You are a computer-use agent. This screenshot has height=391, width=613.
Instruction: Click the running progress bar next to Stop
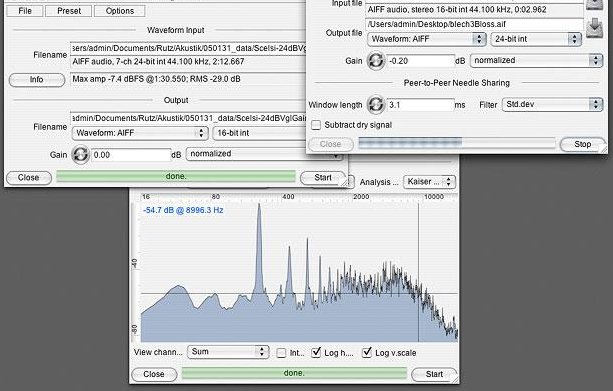click(x=457, y=143)
